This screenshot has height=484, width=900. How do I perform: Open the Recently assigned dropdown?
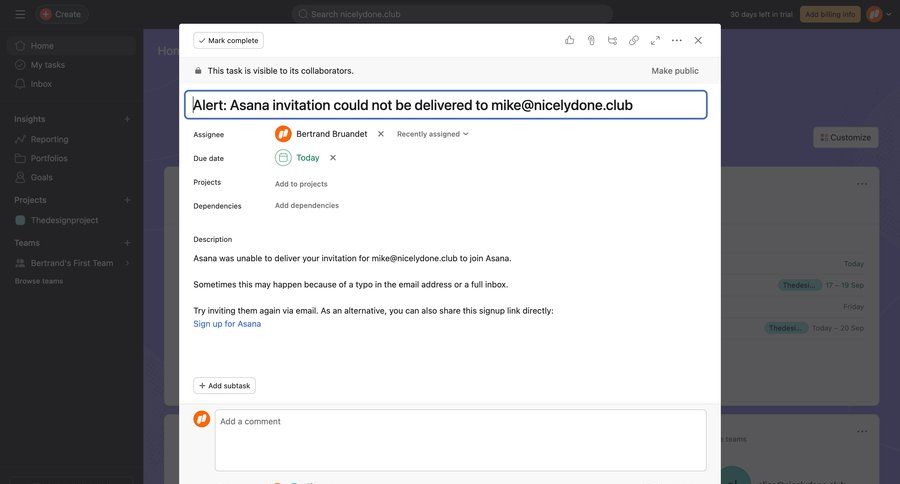432,134
